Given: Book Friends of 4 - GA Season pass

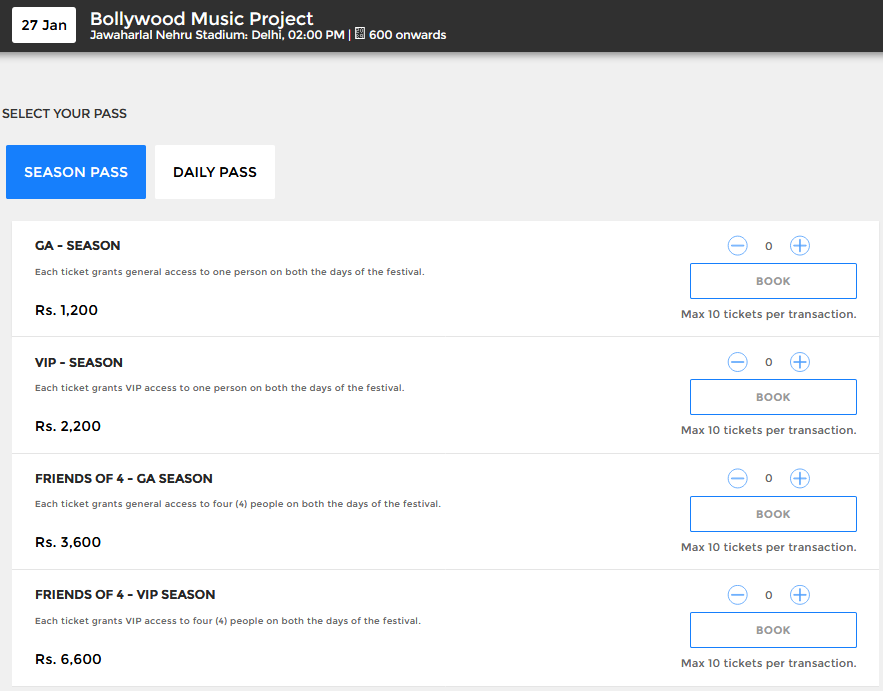Looking at the screenshot, I should (773, 514).
